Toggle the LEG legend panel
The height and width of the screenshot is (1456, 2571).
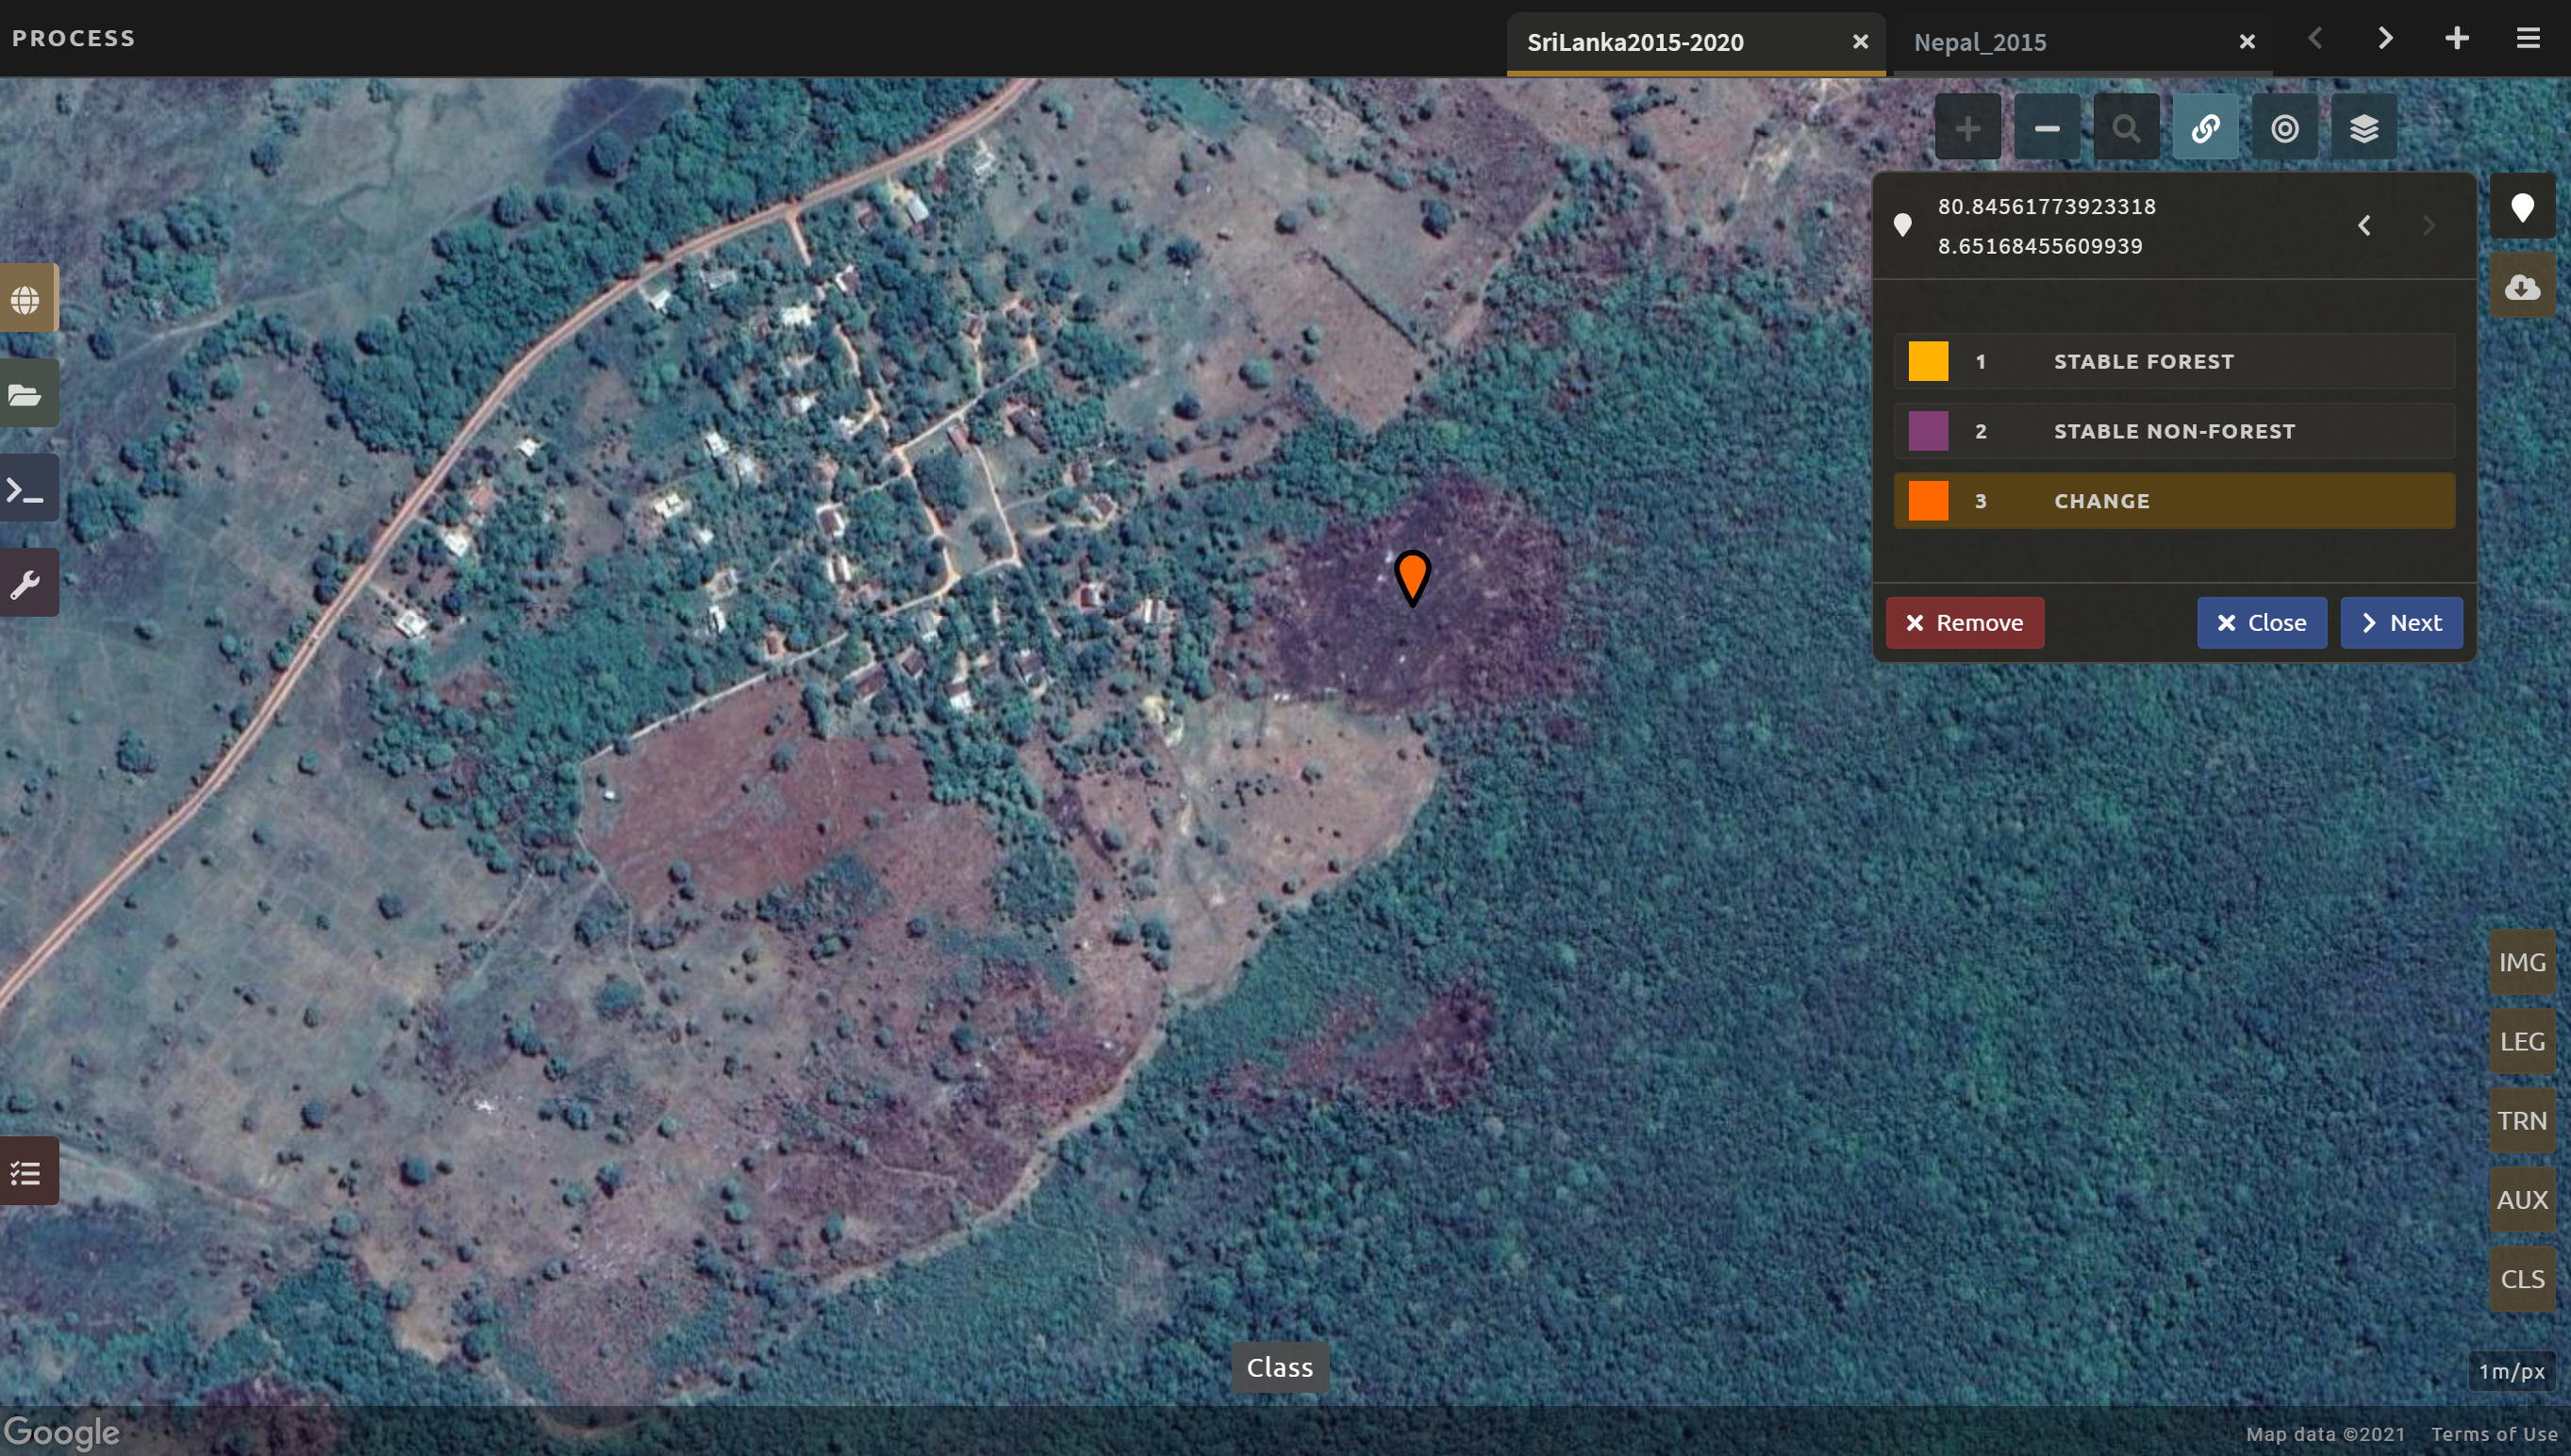click(x=2521, y=1040)
